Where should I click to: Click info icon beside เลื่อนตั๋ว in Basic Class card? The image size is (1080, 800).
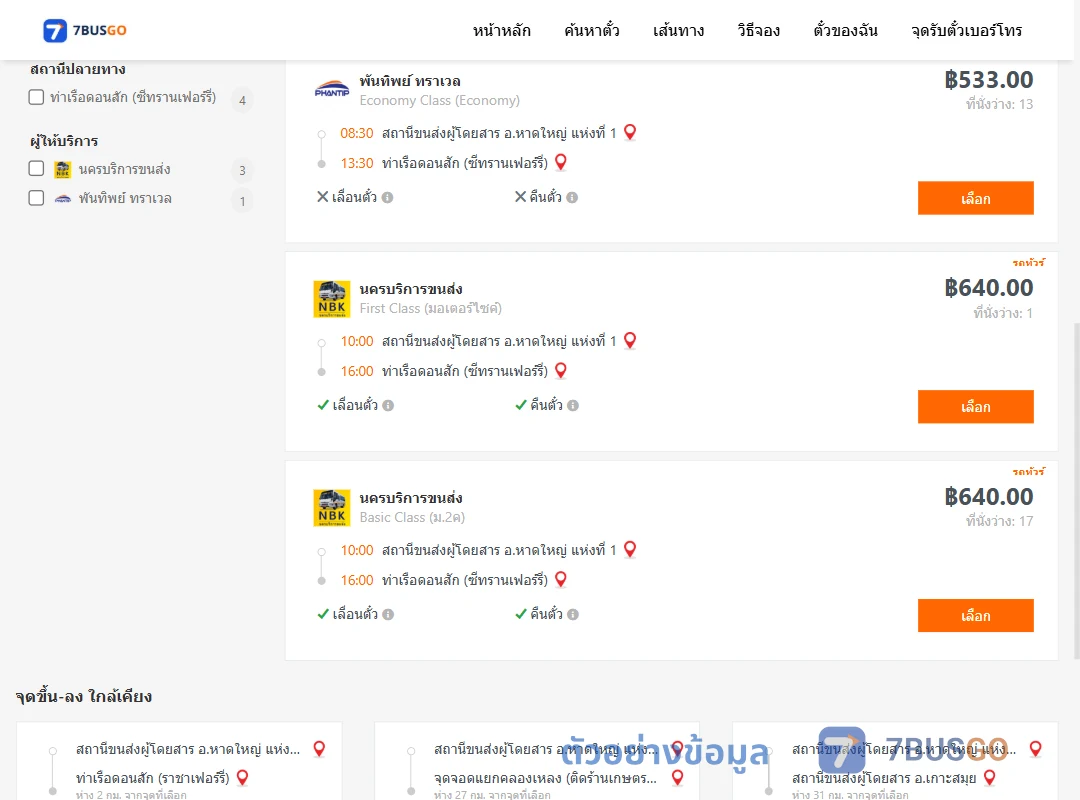pyautogui.click(x=388, y=615)
